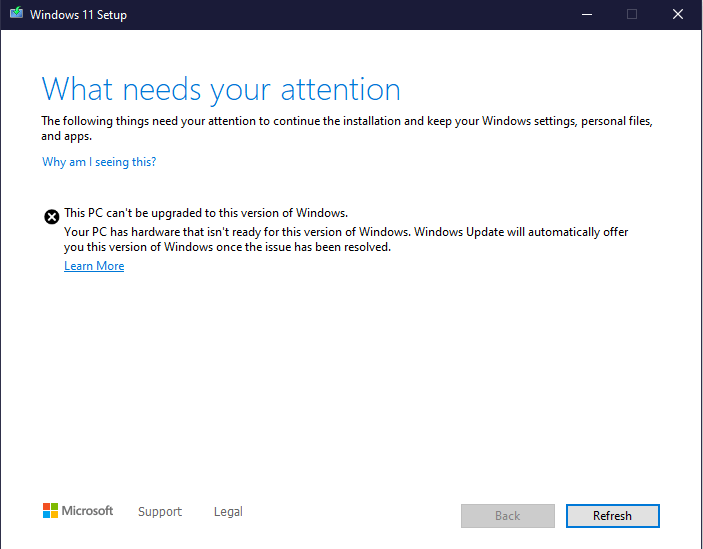Minimize the Windows 11 Setup window

click(587, 14)
